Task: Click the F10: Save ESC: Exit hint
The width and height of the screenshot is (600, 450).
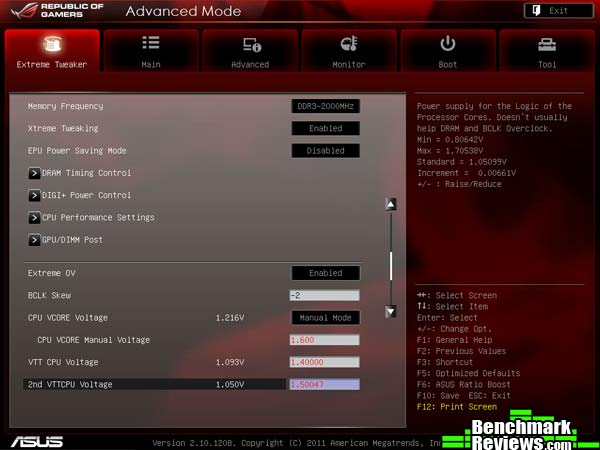Action: click(464, 395)
